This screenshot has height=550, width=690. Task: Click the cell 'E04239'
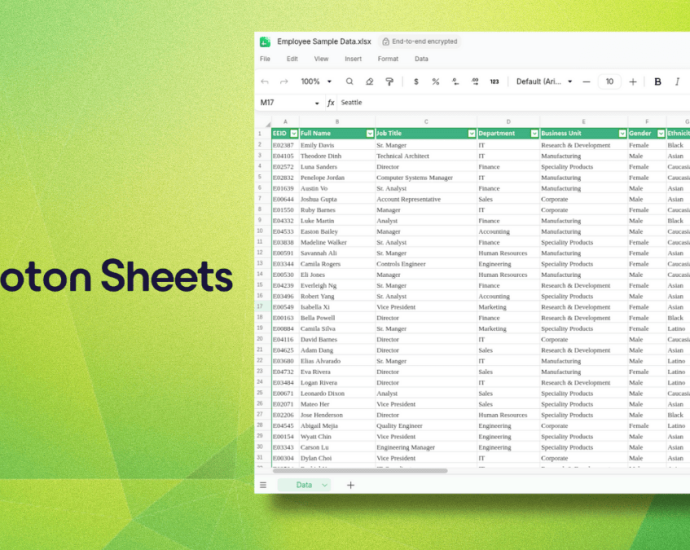285,285
